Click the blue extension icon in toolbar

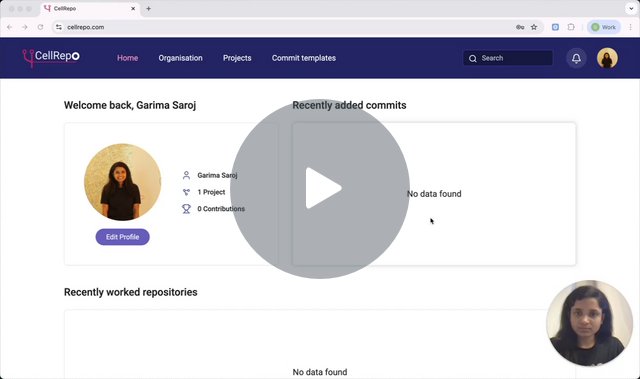coord(556,27)
